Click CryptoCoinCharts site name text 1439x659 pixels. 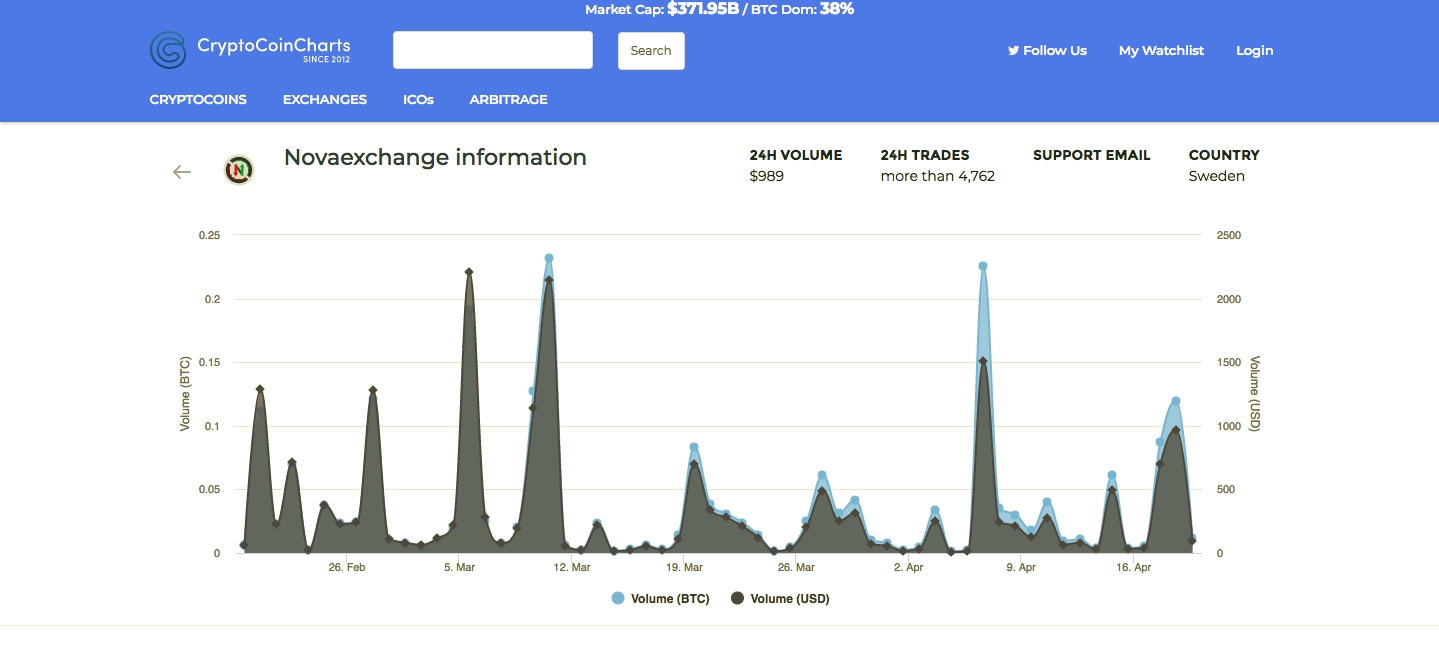pyautogui.click(x=274, y=45)
